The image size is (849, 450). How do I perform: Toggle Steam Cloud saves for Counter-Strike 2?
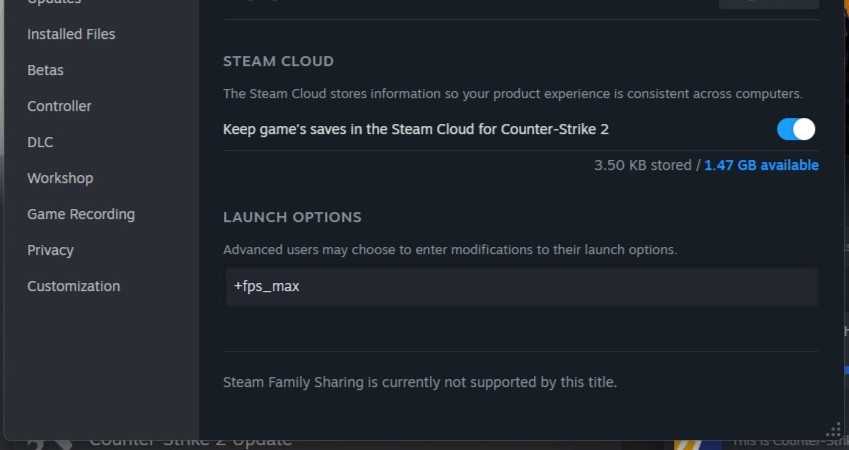pyautogui.click(x=796, y=129)
